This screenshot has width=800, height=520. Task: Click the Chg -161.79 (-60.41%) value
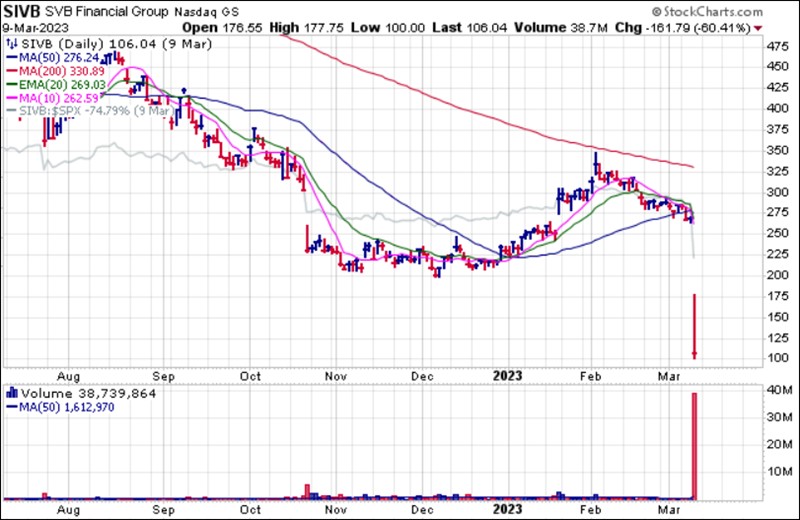[683, 28]
